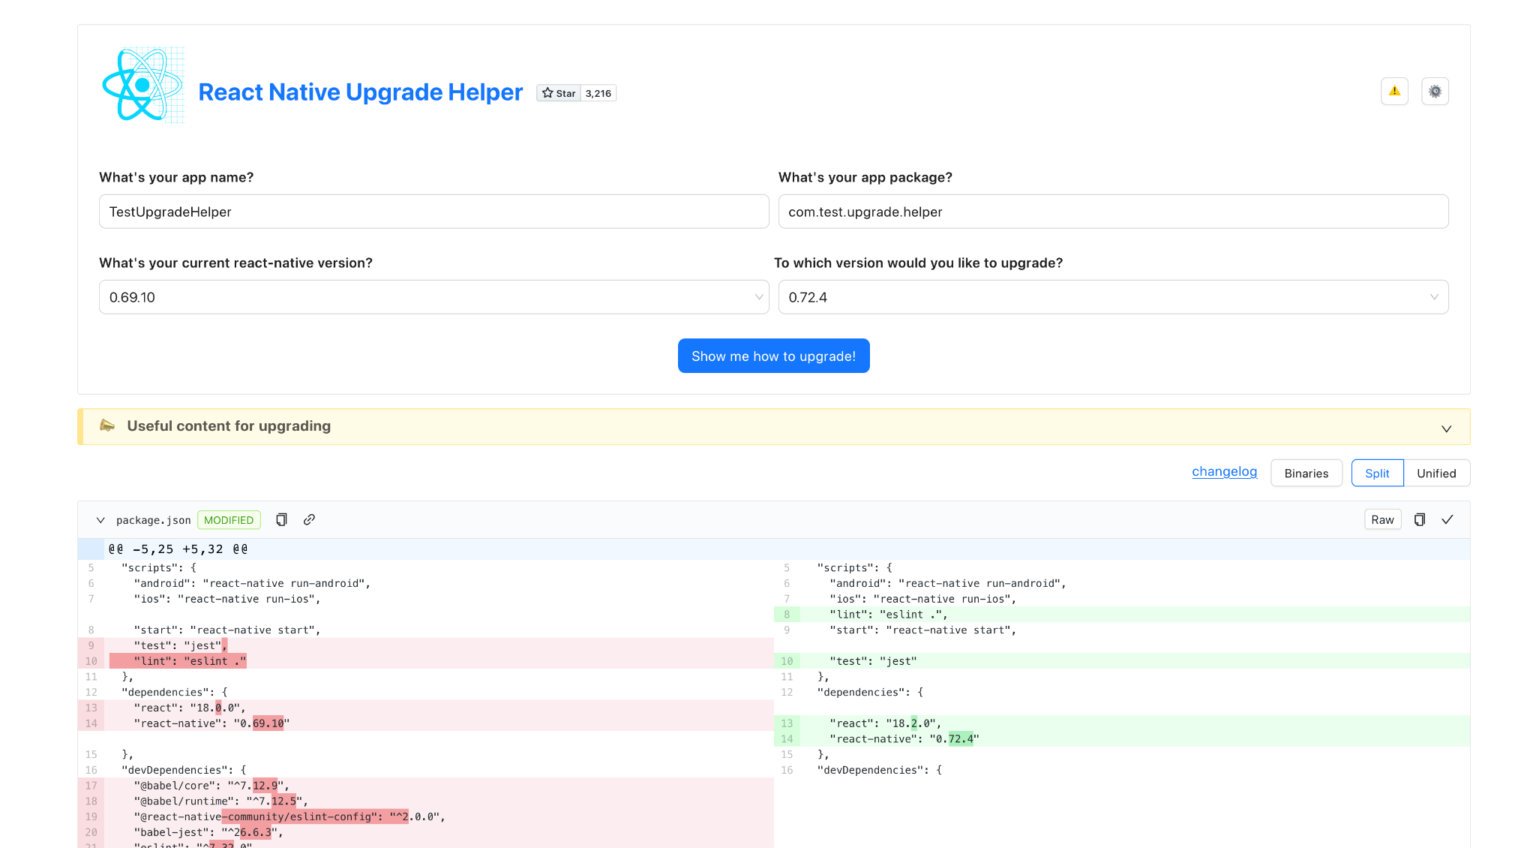Screen dimensions: 1536x848
Task: Click the copy icon beside package.json filename
Action: 281,519
